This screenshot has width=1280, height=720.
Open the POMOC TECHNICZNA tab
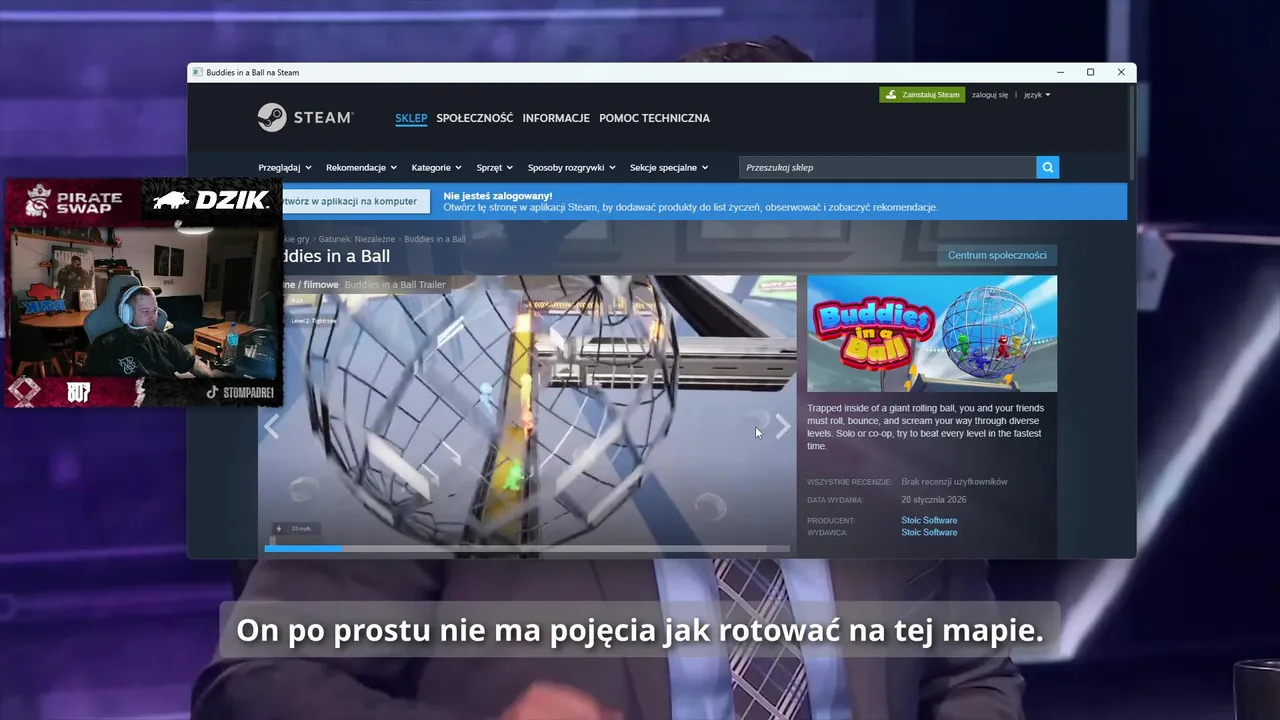tap(654, 118)
